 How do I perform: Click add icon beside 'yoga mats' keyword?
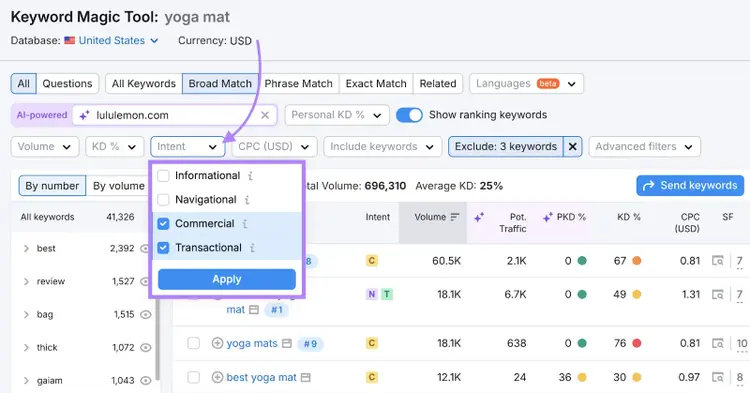coord(217,343)
